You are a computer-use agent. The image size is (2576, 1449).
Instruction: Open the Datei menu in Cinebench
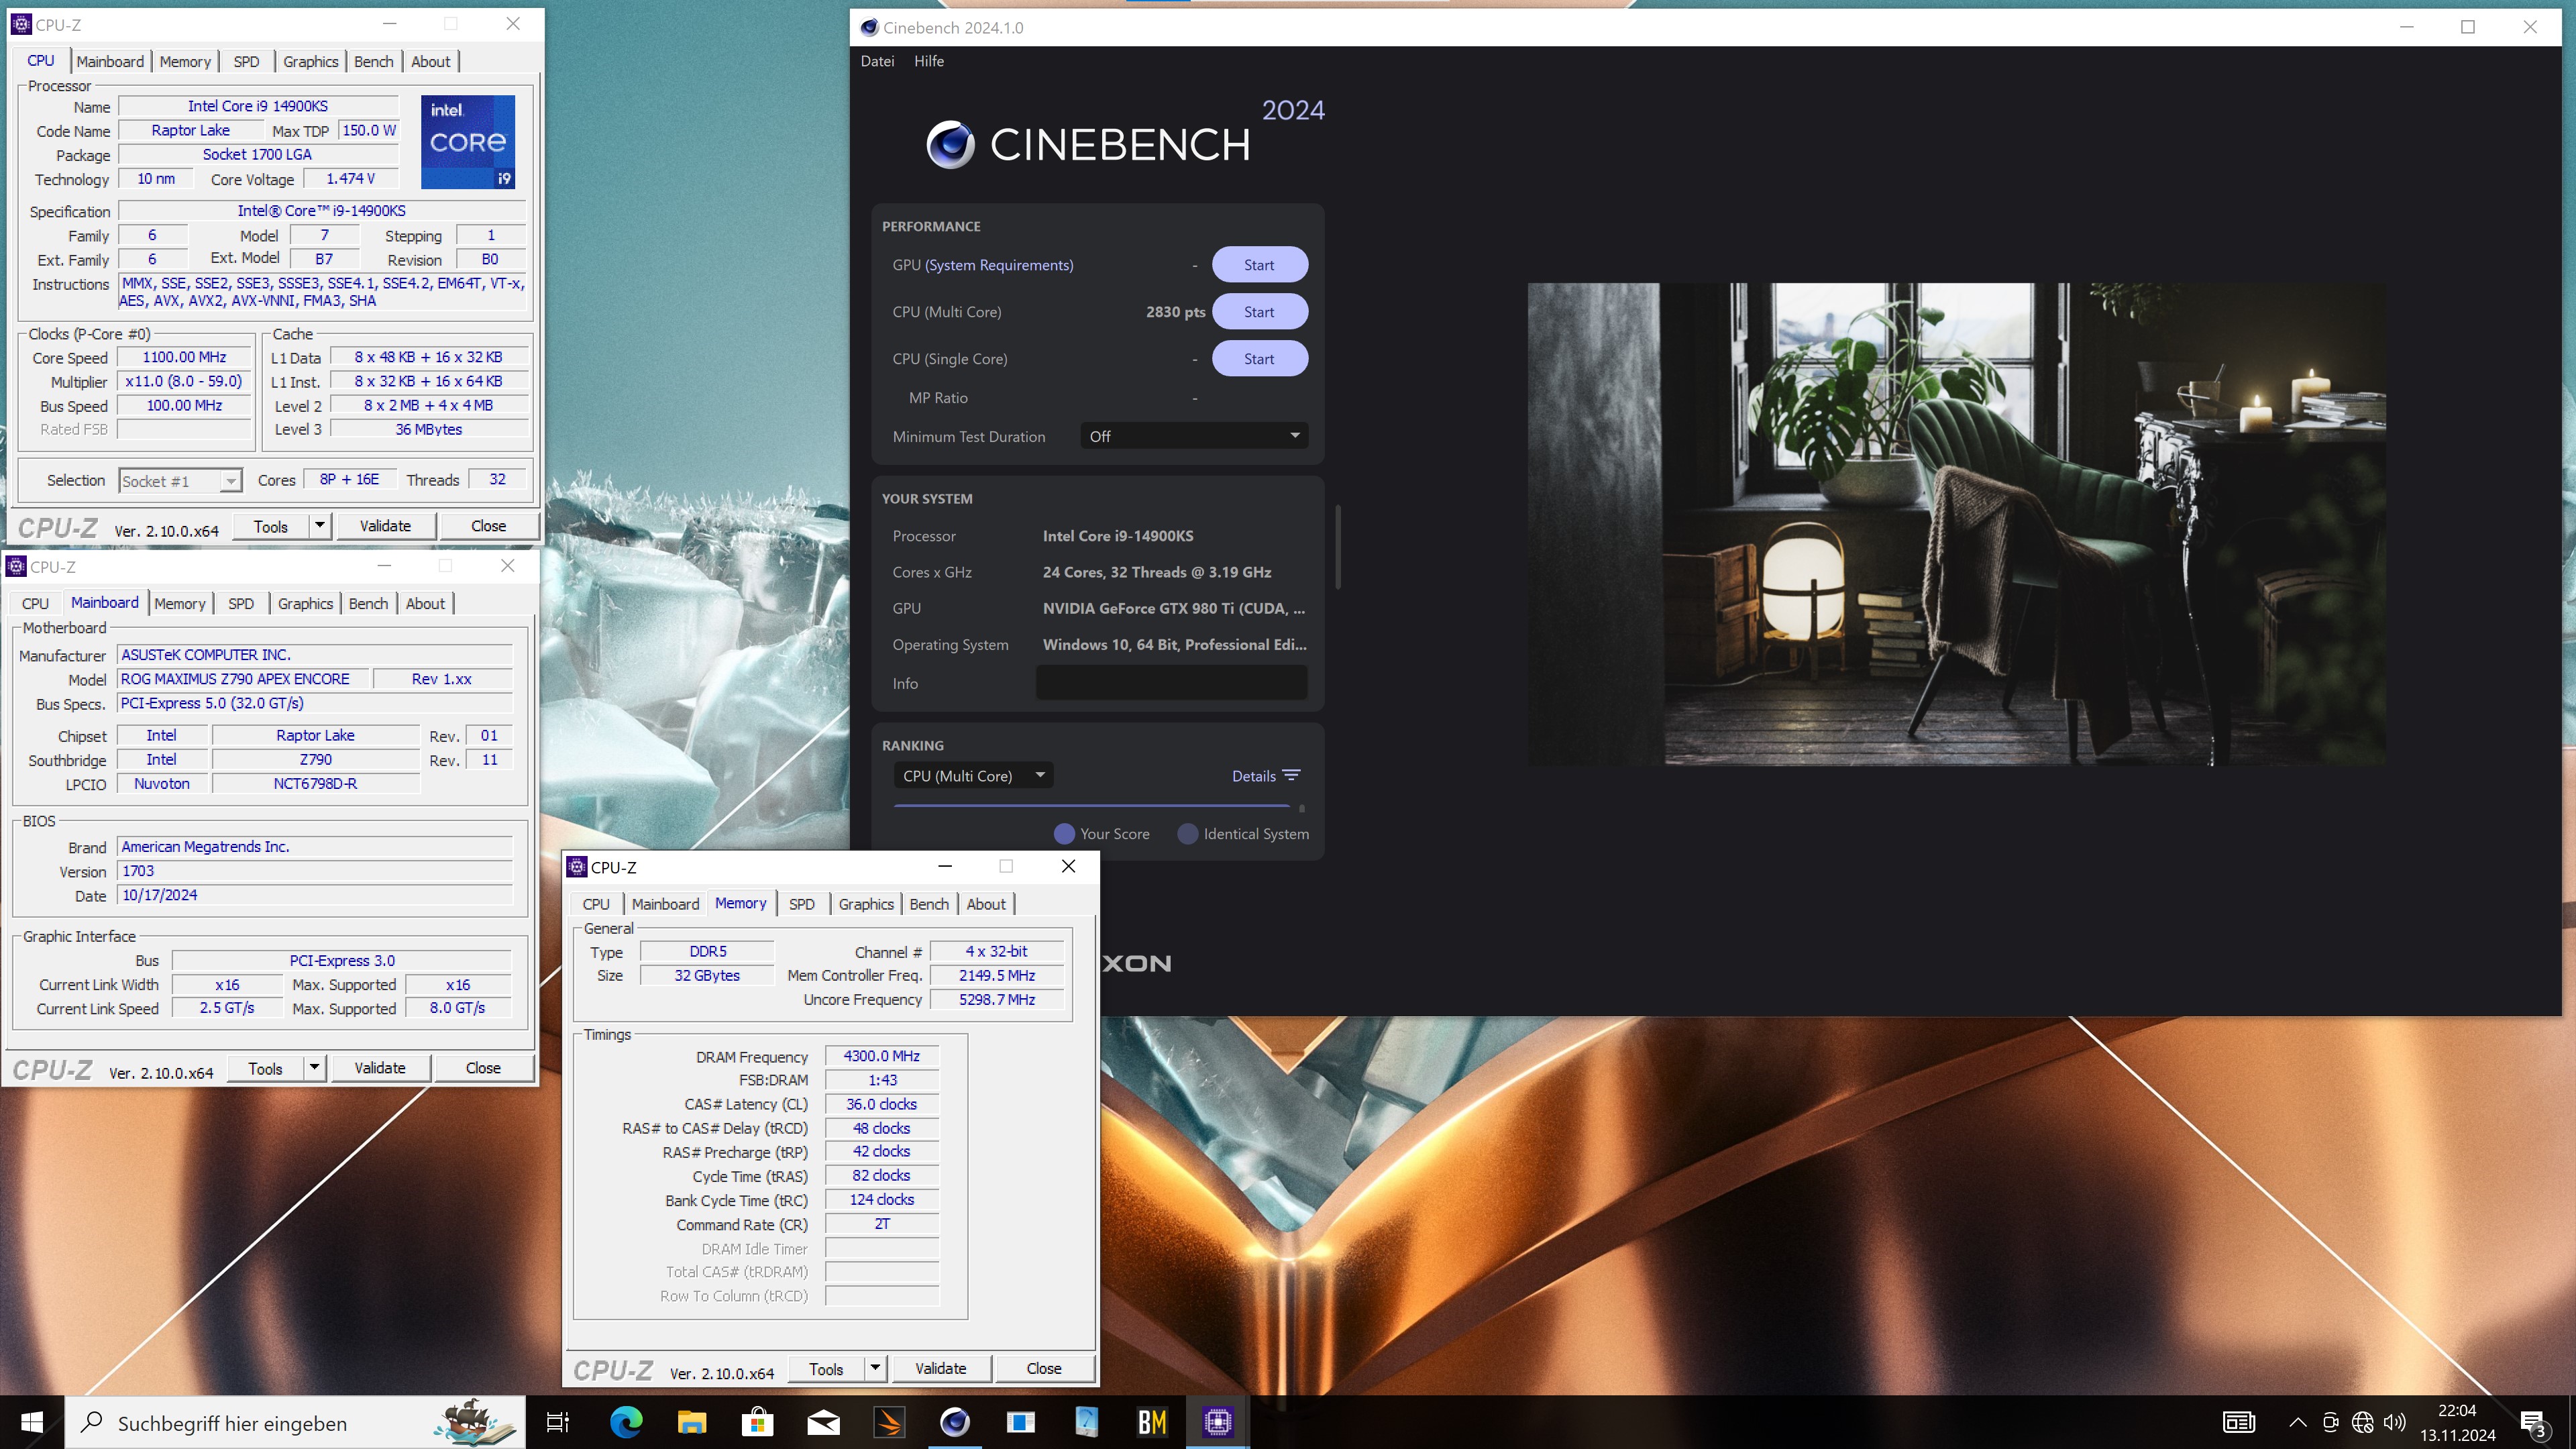point(877,61)
